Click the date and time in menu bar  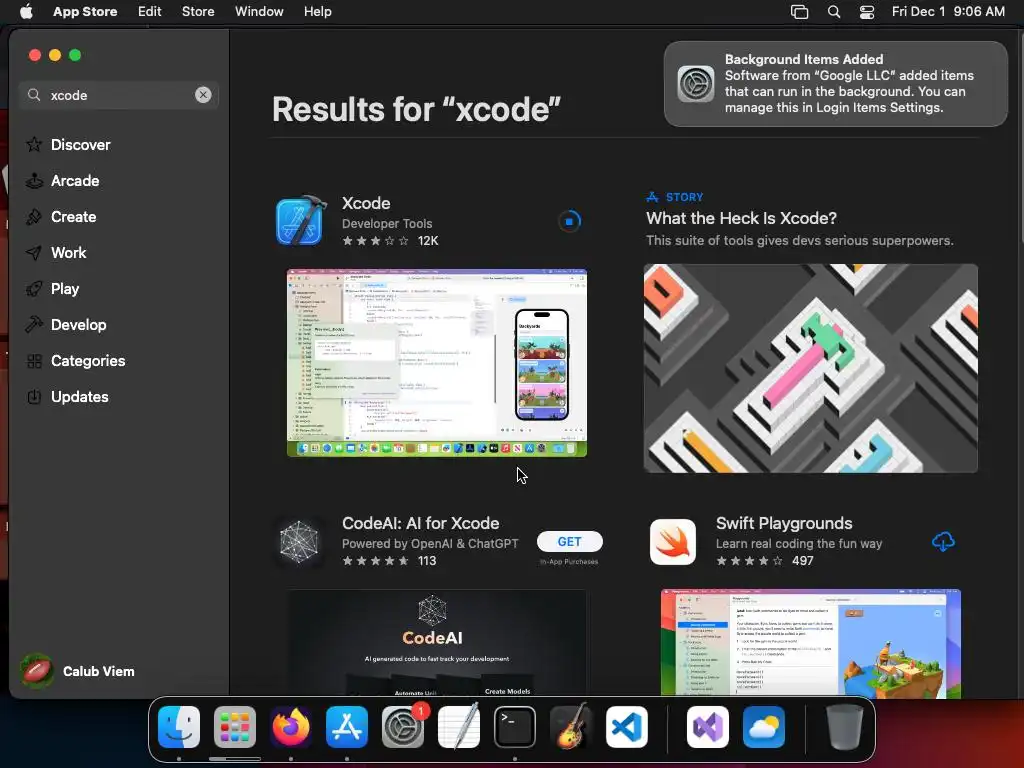pyautogui.click(x=948, y=11)
